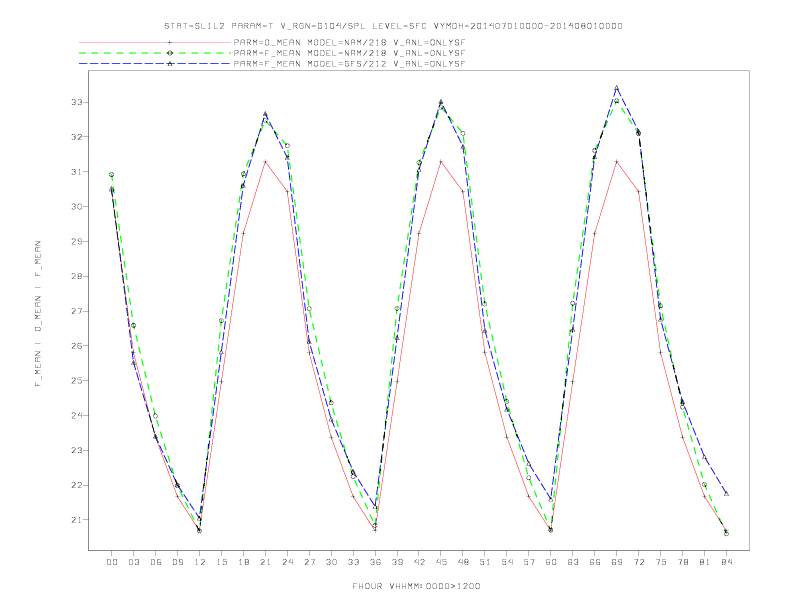The height and width of the screenshot is (612, 792).
Task: Click y-axis tick label 27
Action: pos(77,311)
